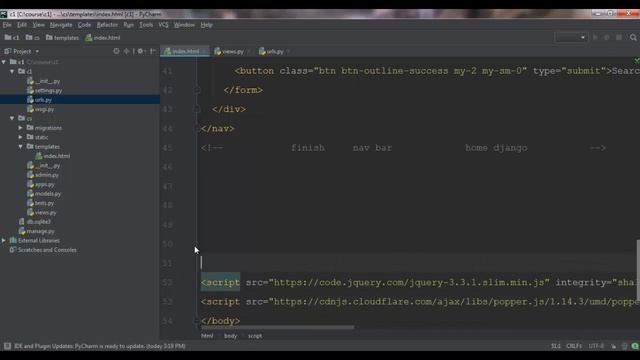Open the Refactor menu
The width and height of the screenshot is (640, 360).
(x=107, y=25)
